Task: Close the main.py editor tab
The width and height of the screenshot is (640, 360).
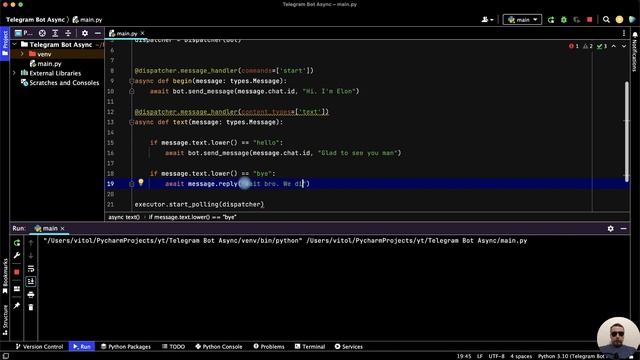Action: coord(142,33)
